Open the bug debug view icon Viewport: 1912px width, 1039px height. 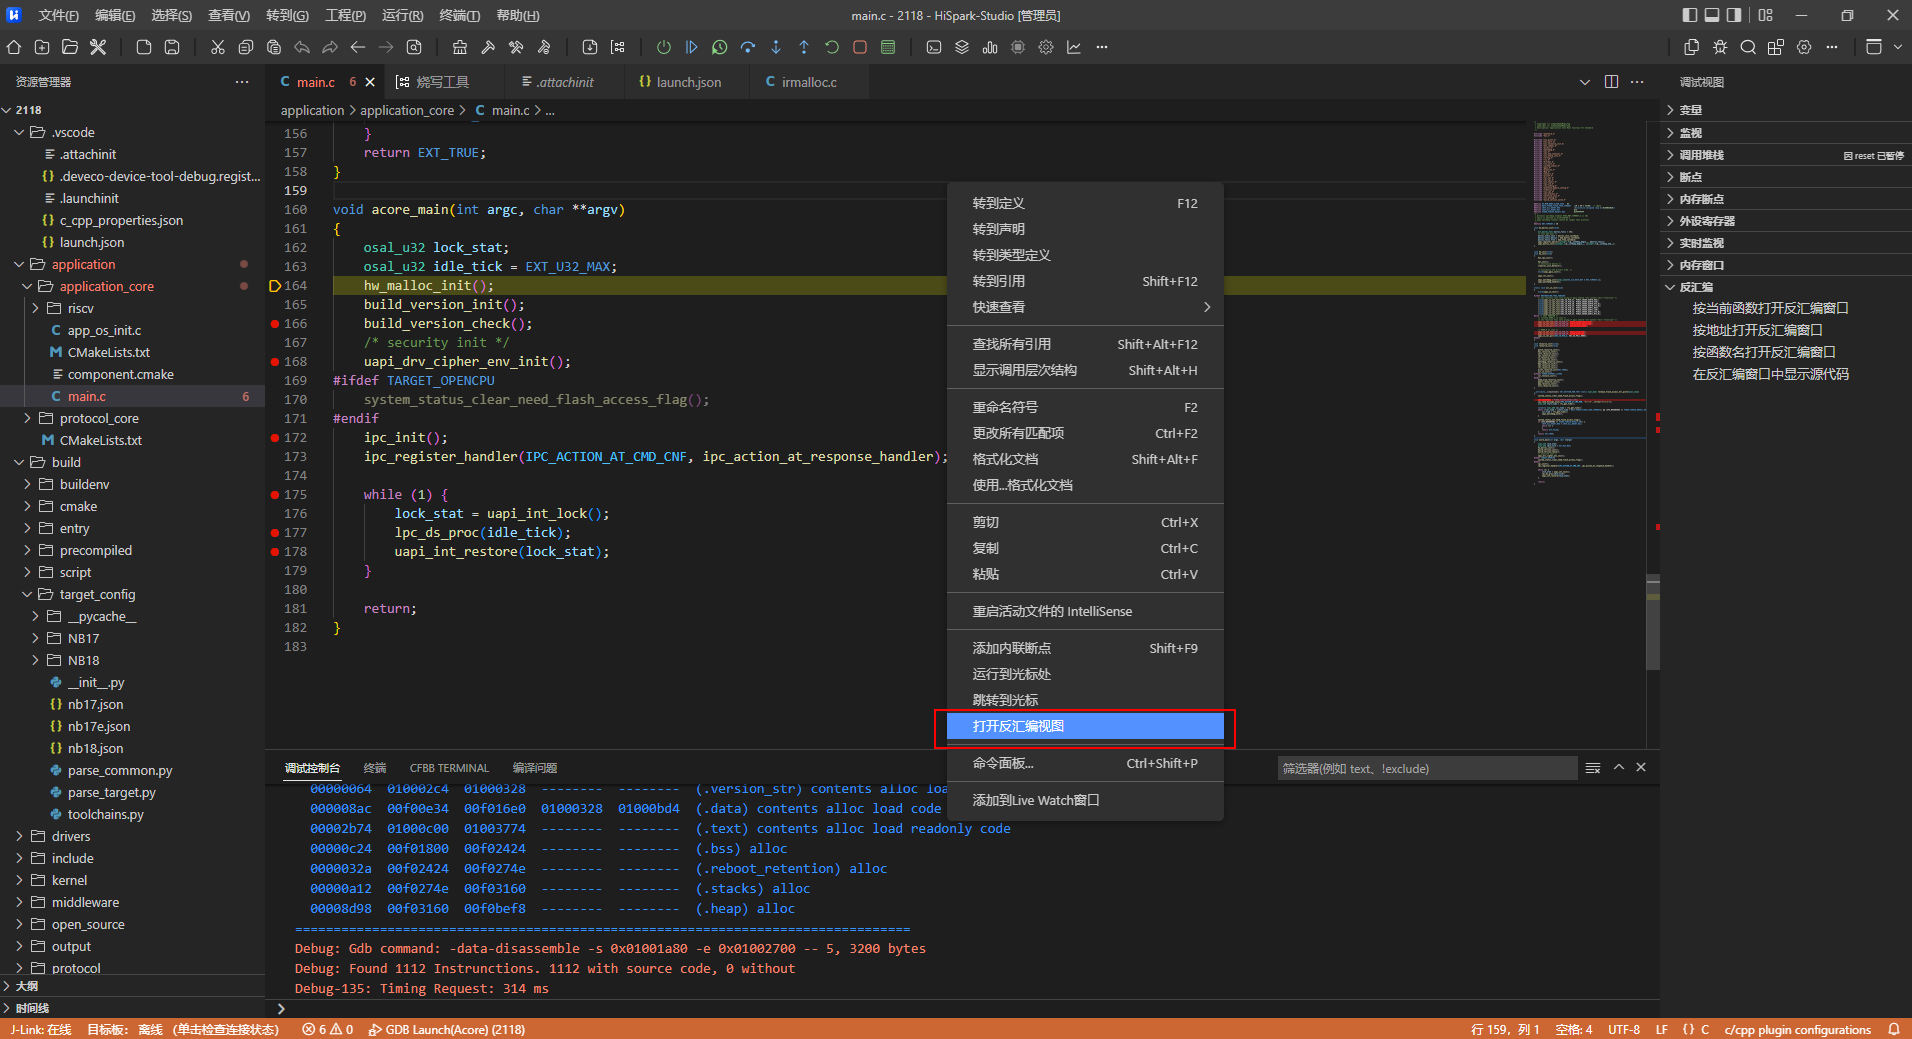point(1720,47)
